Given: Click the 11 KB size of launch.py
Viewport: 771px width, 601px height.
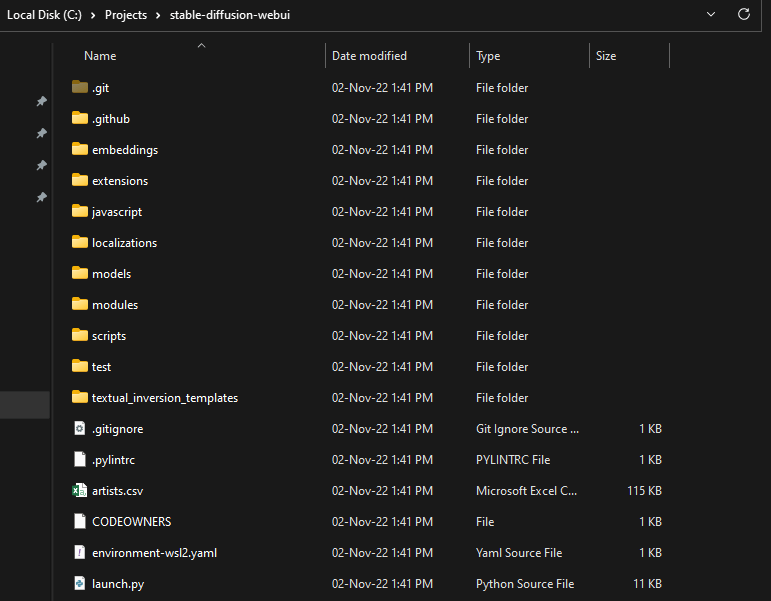Looking at the screenshot, I should point(647,584).
